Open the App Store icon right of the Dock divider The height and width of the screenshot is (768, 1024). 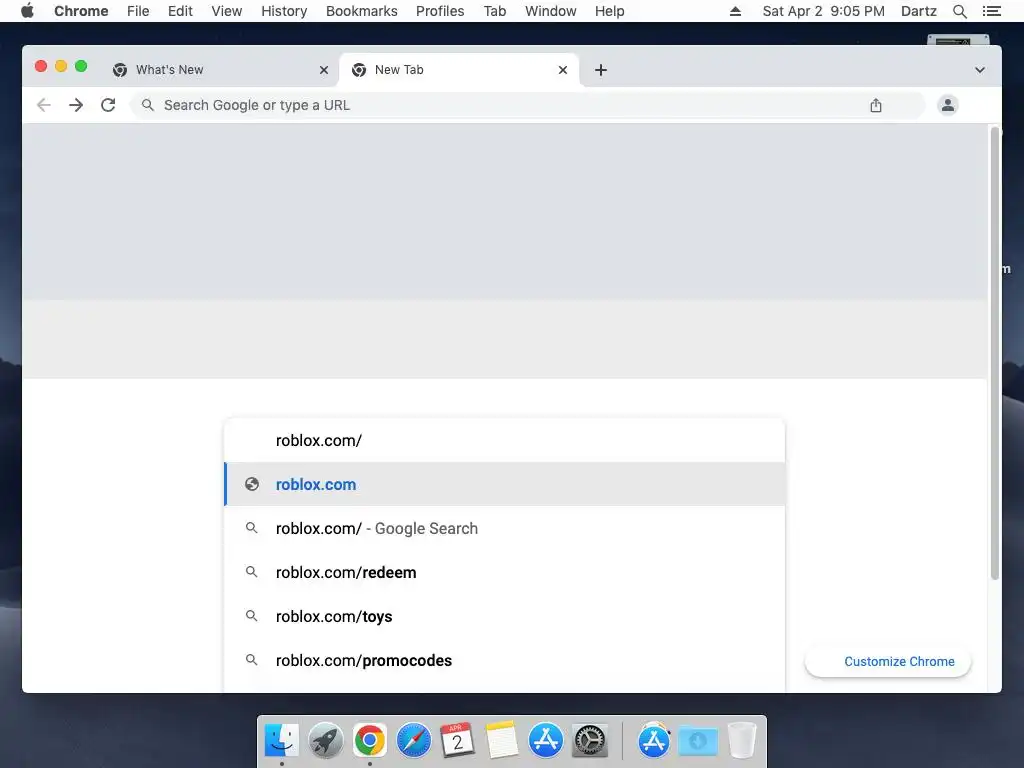pos(654,741)
